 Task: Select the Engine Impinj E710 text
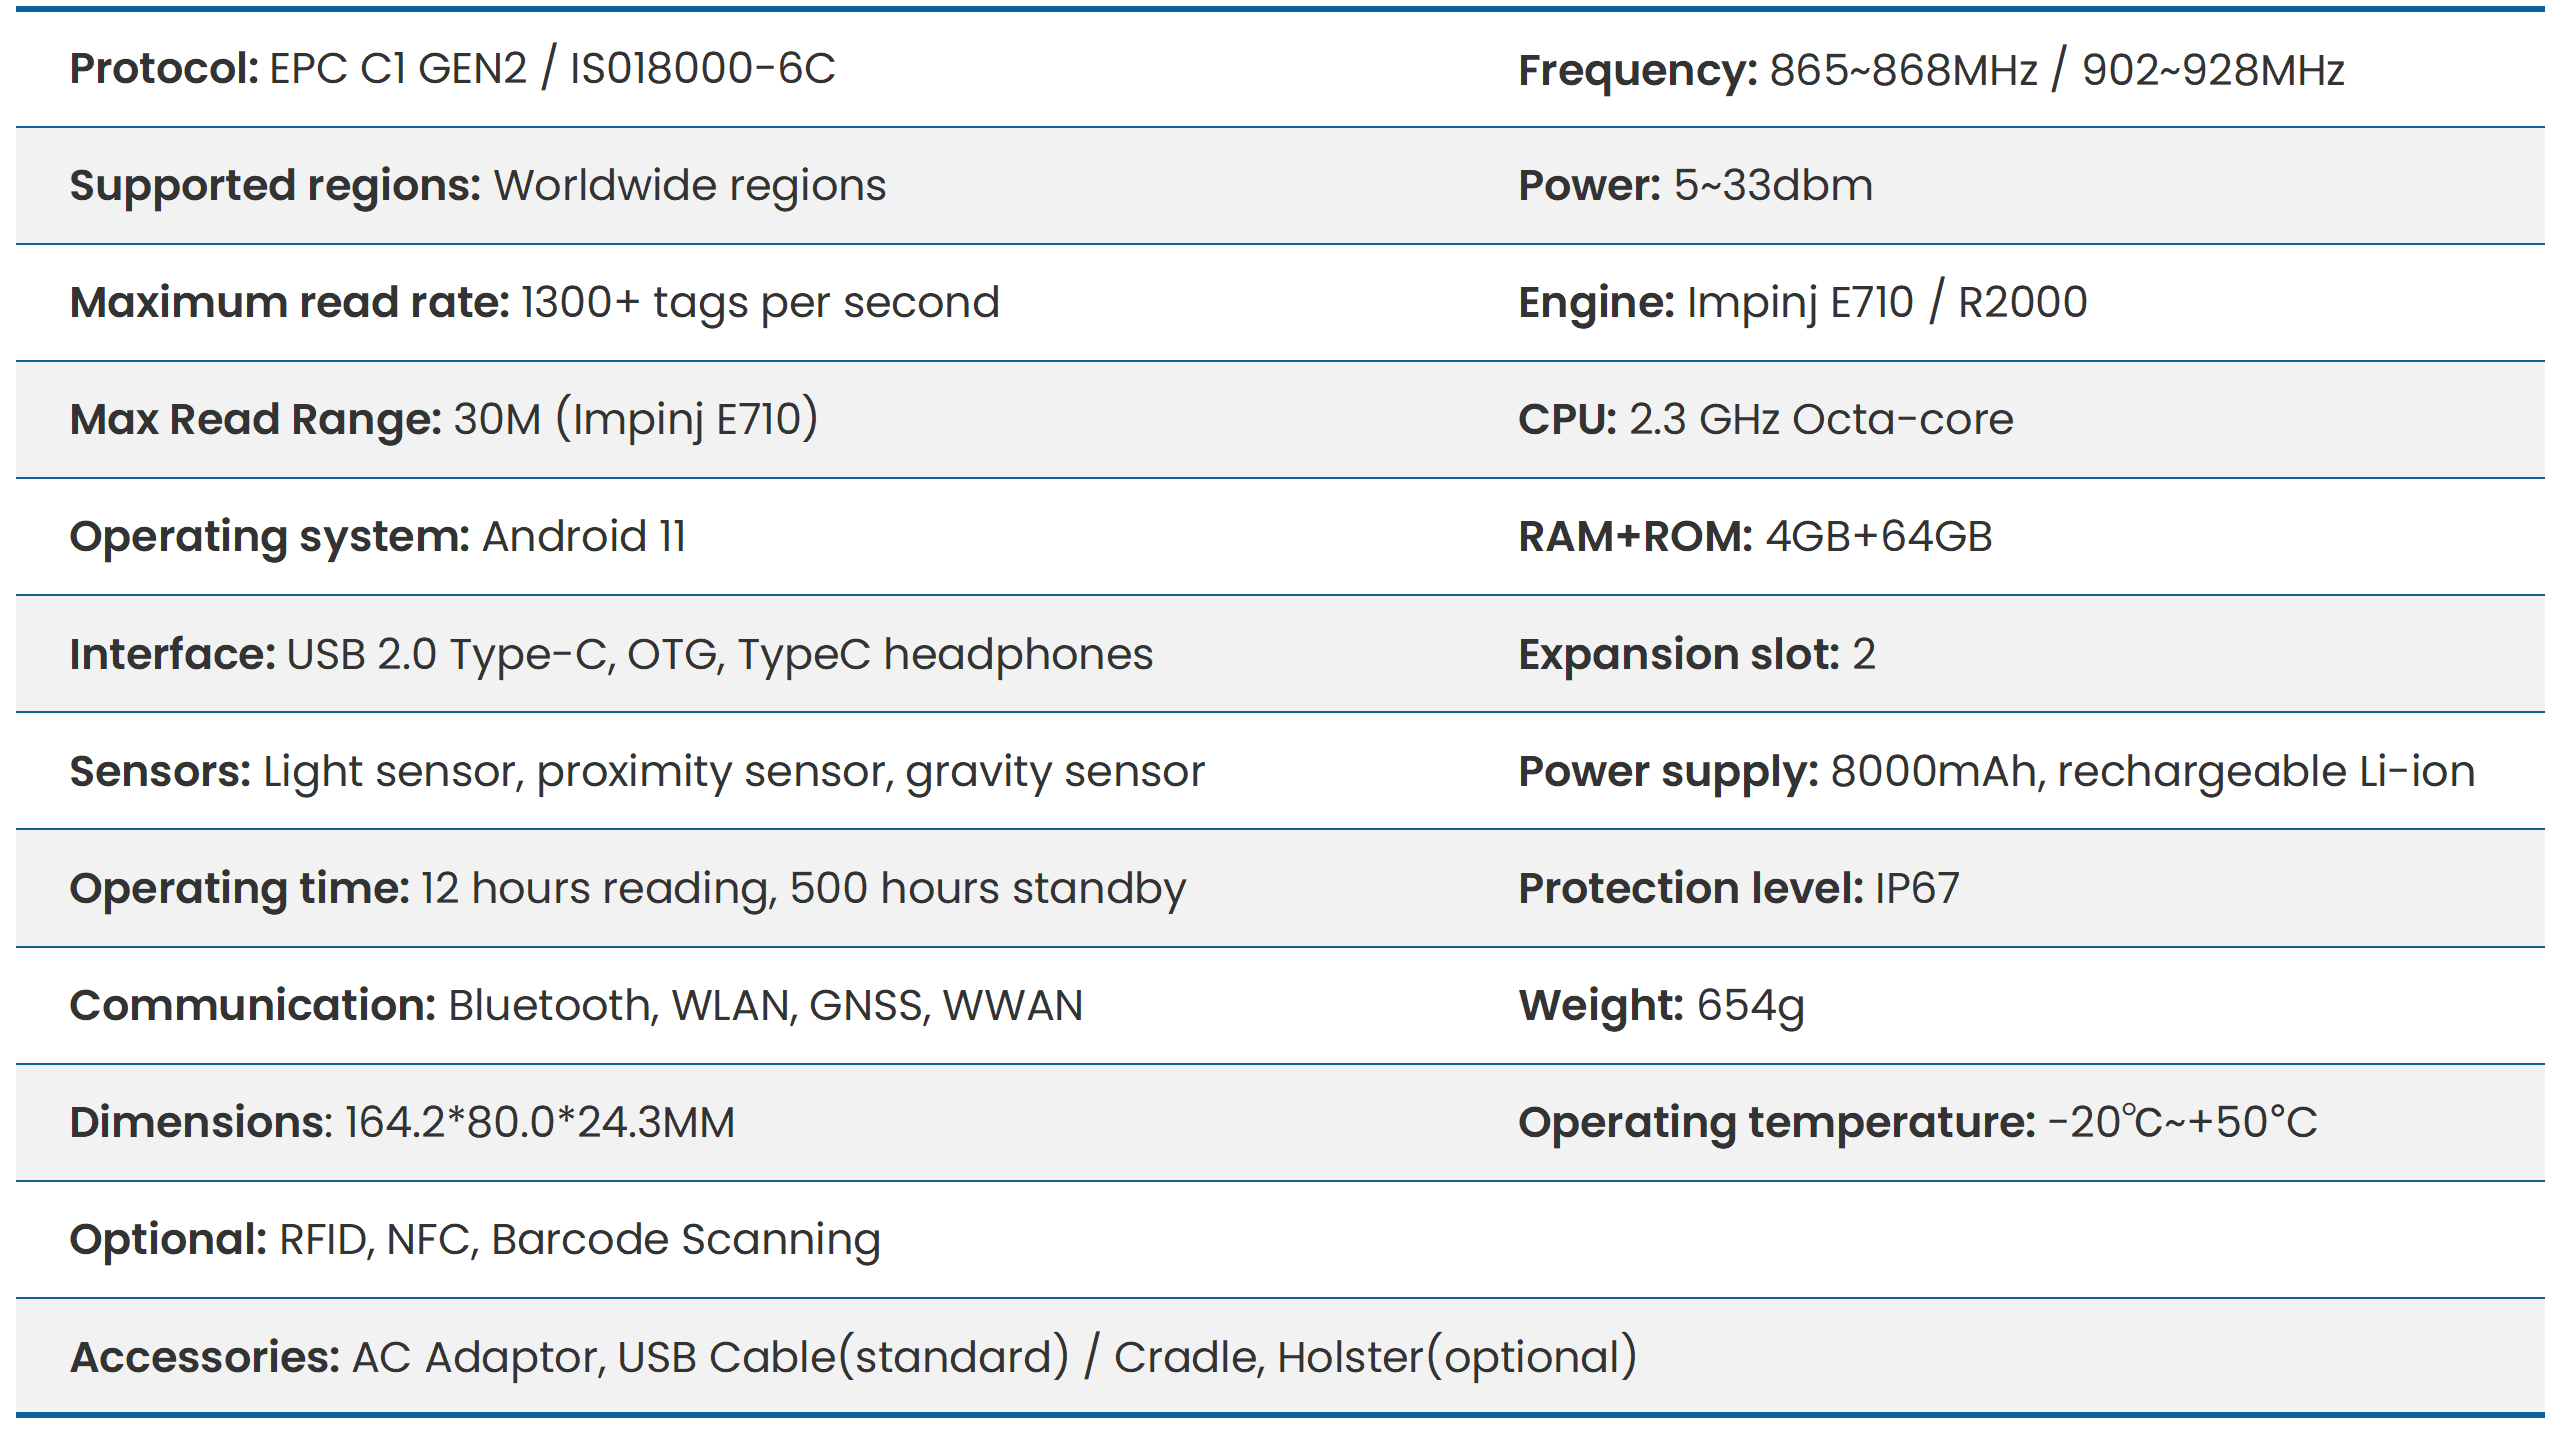pyautogui.click(x=1802, y=303)
